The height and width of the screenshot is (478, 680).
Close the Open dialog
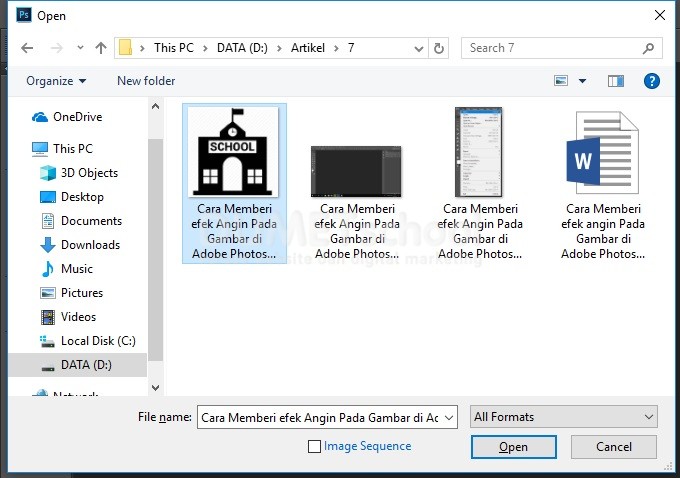point(660,15)
